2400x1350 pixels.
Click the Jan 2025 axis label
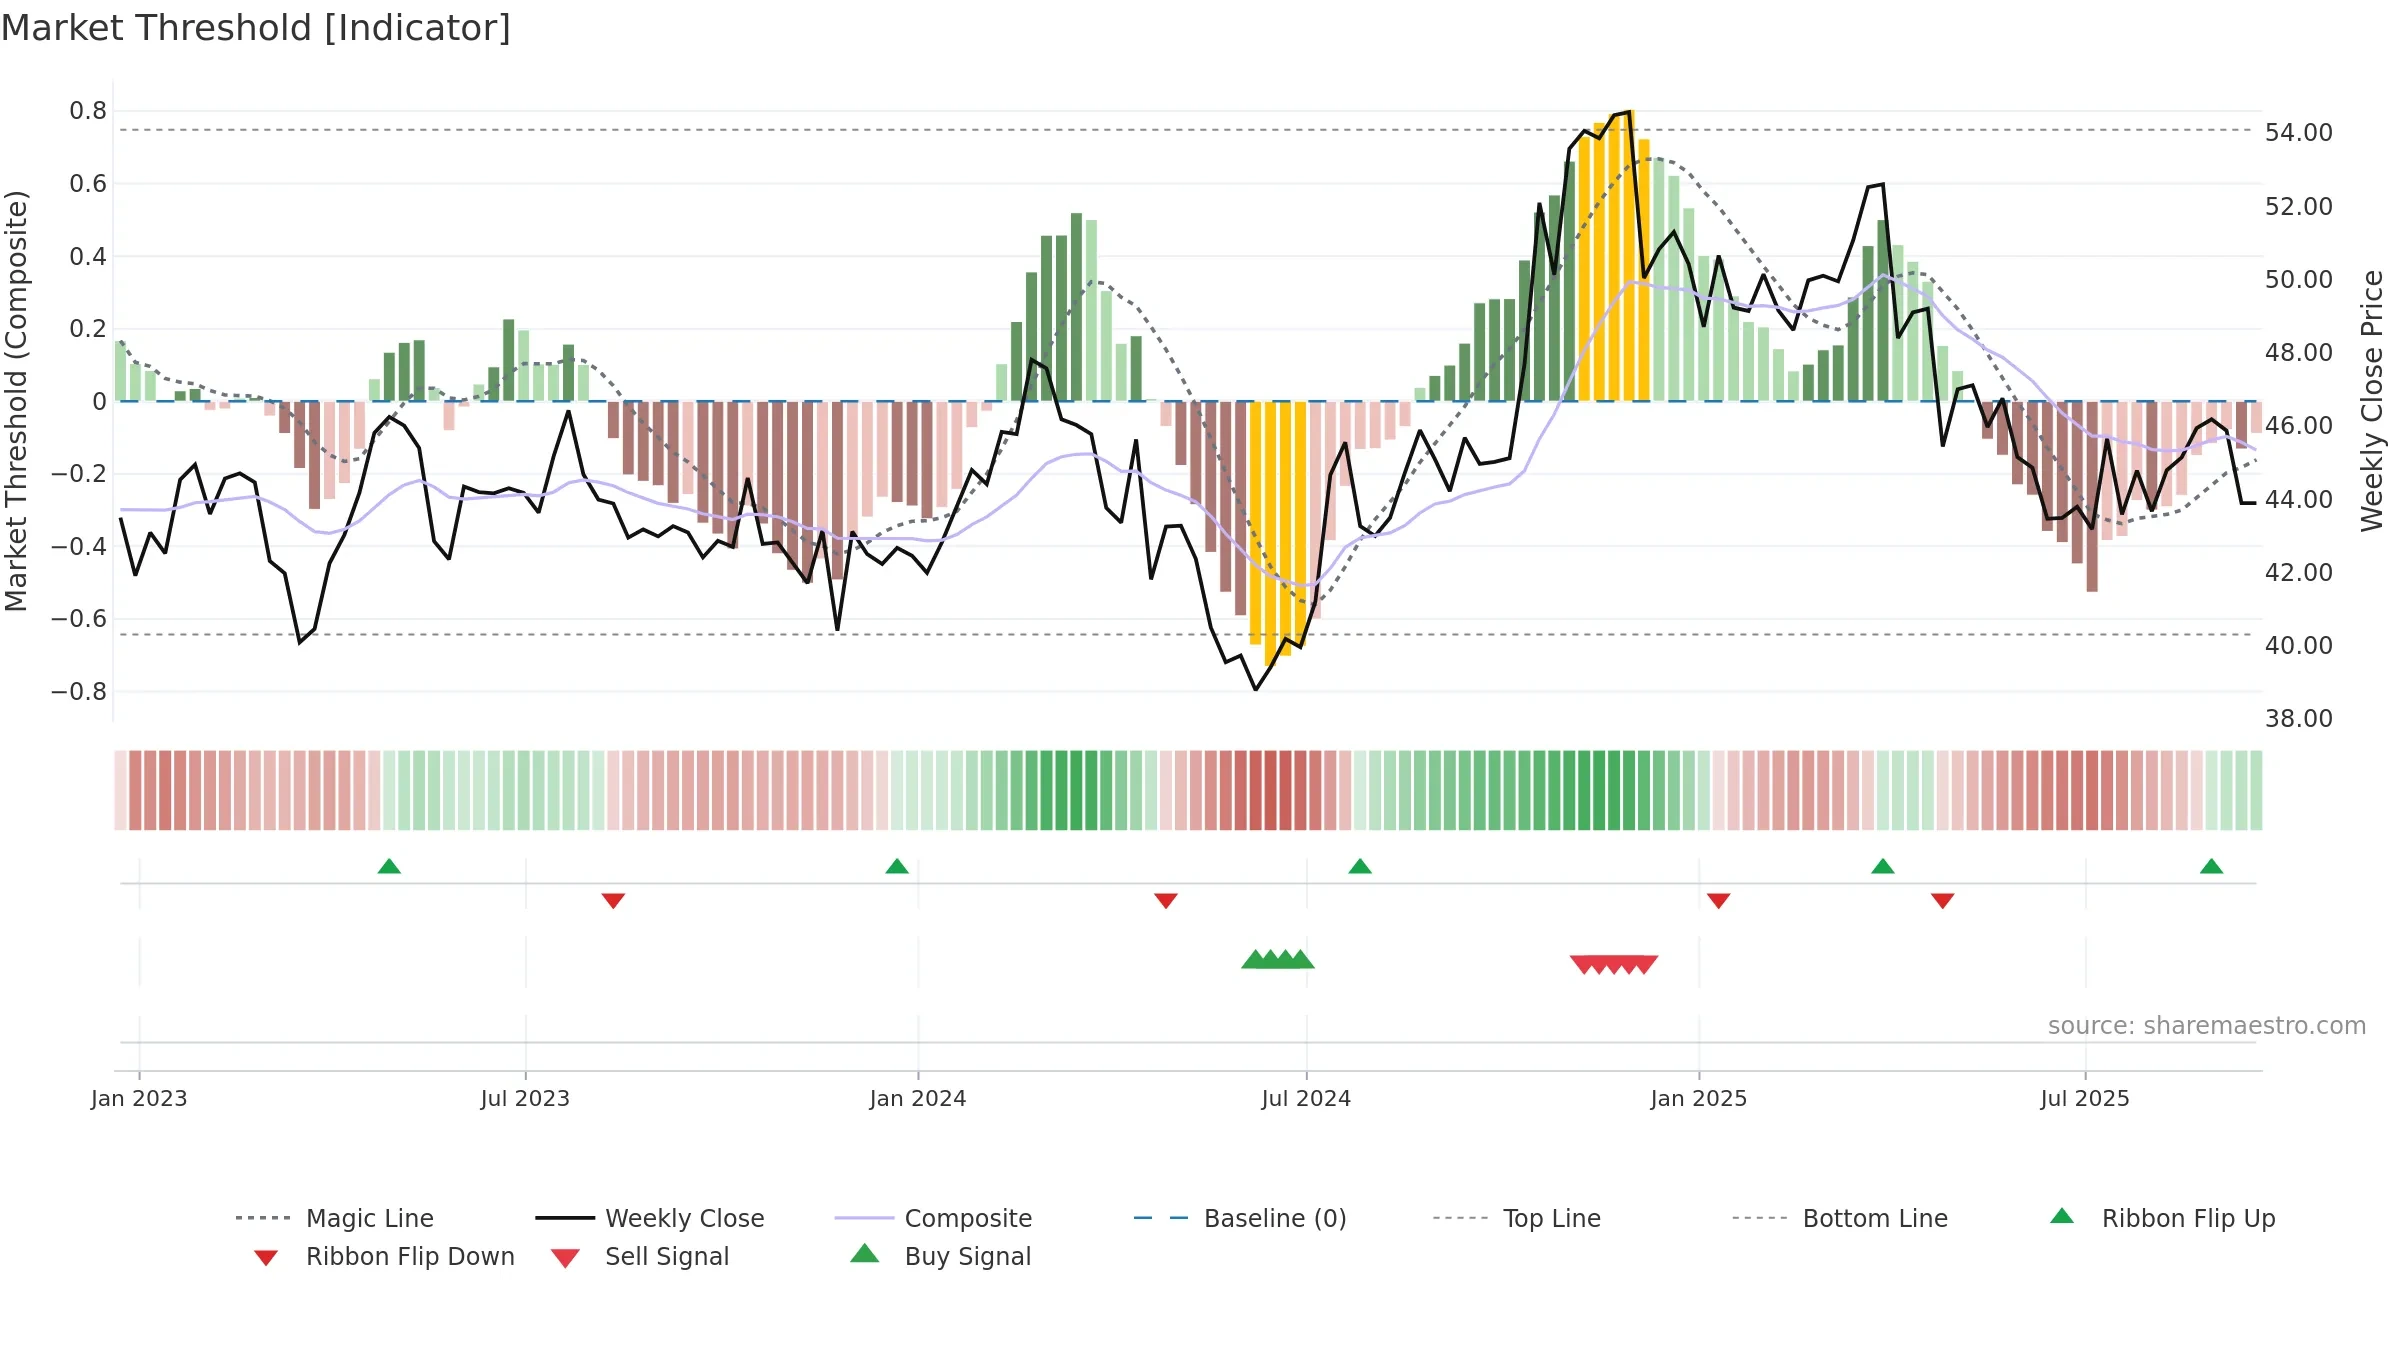[x=1699, y=1099]
